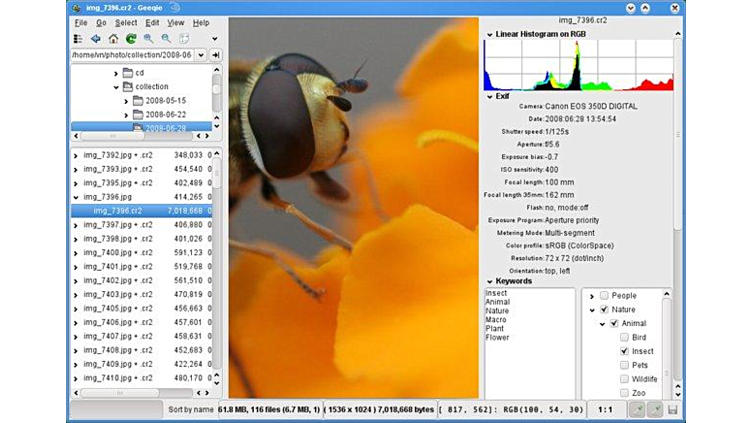752x423 pixels.
Task: Go to the home folder icon
Action: tap(113, 39)
